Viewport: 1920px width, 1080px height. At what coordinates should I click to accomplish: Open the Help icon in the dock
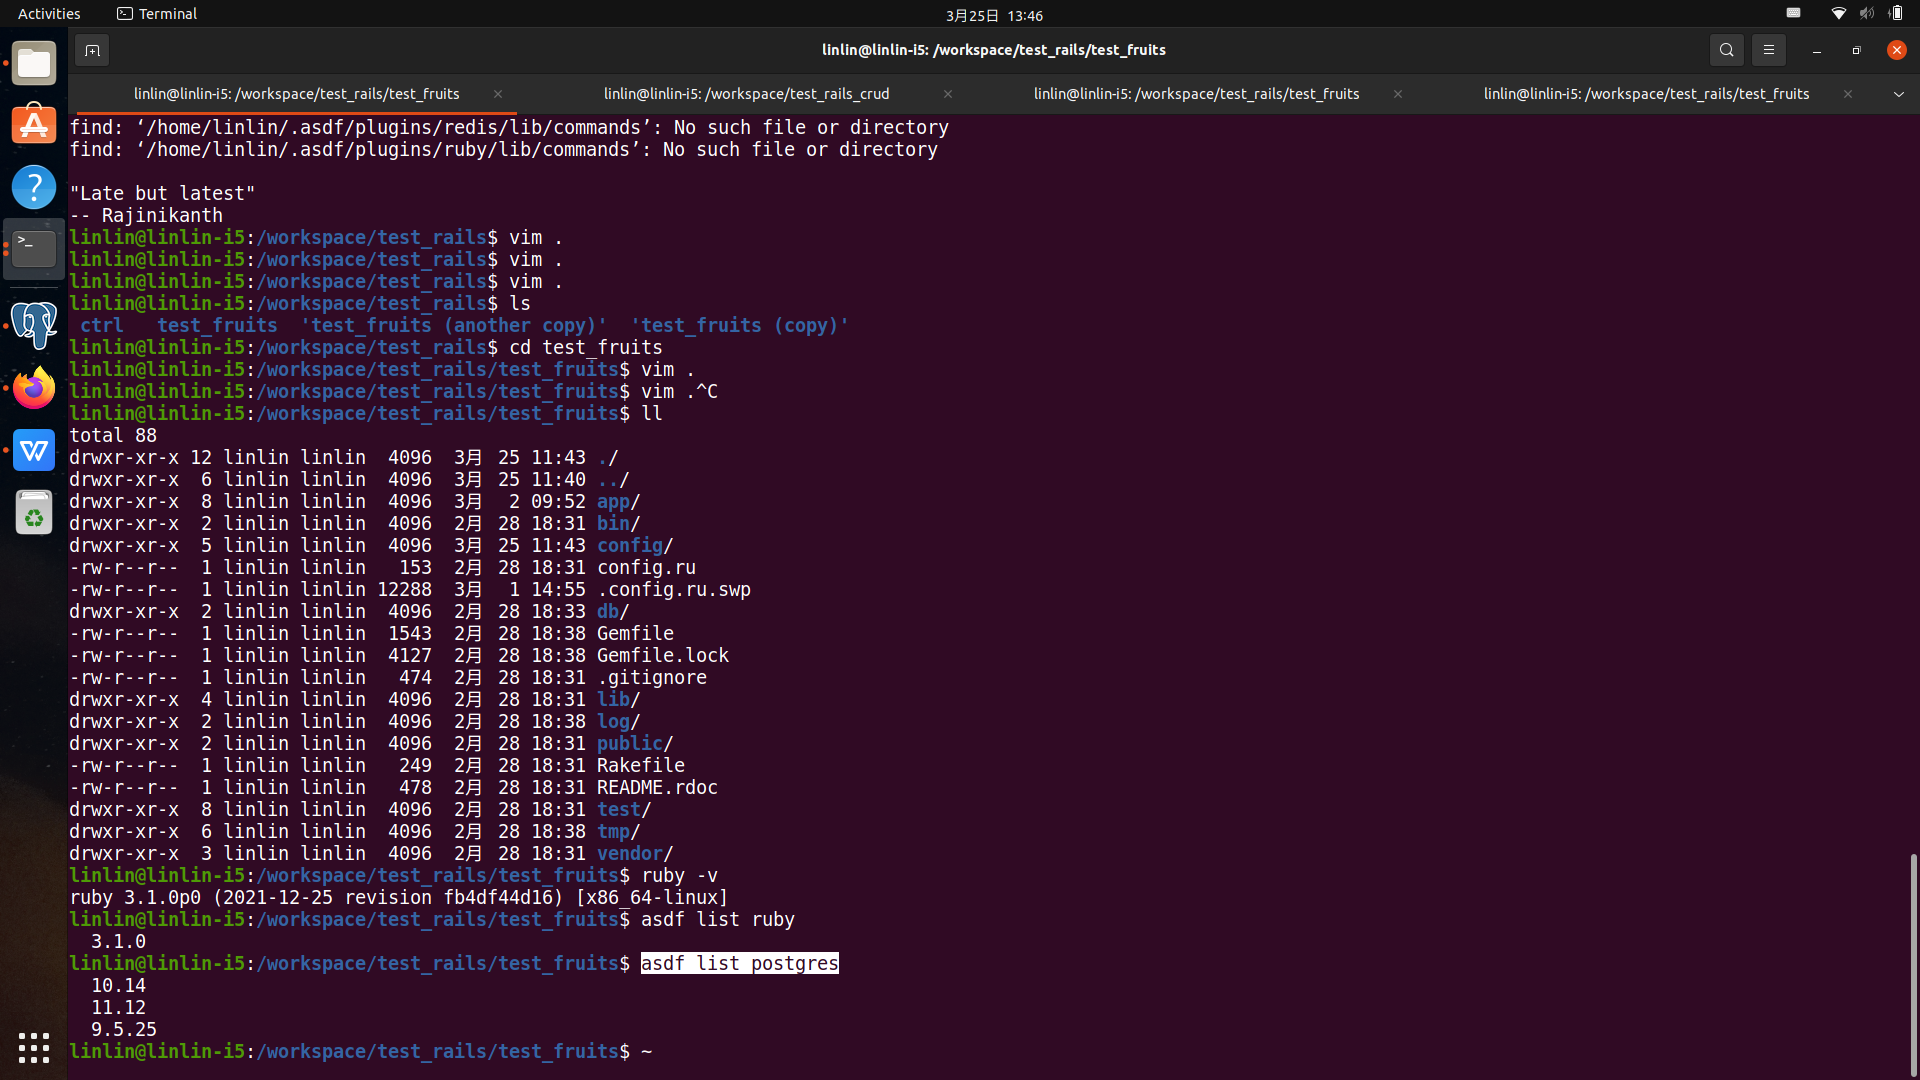[34, 187]
